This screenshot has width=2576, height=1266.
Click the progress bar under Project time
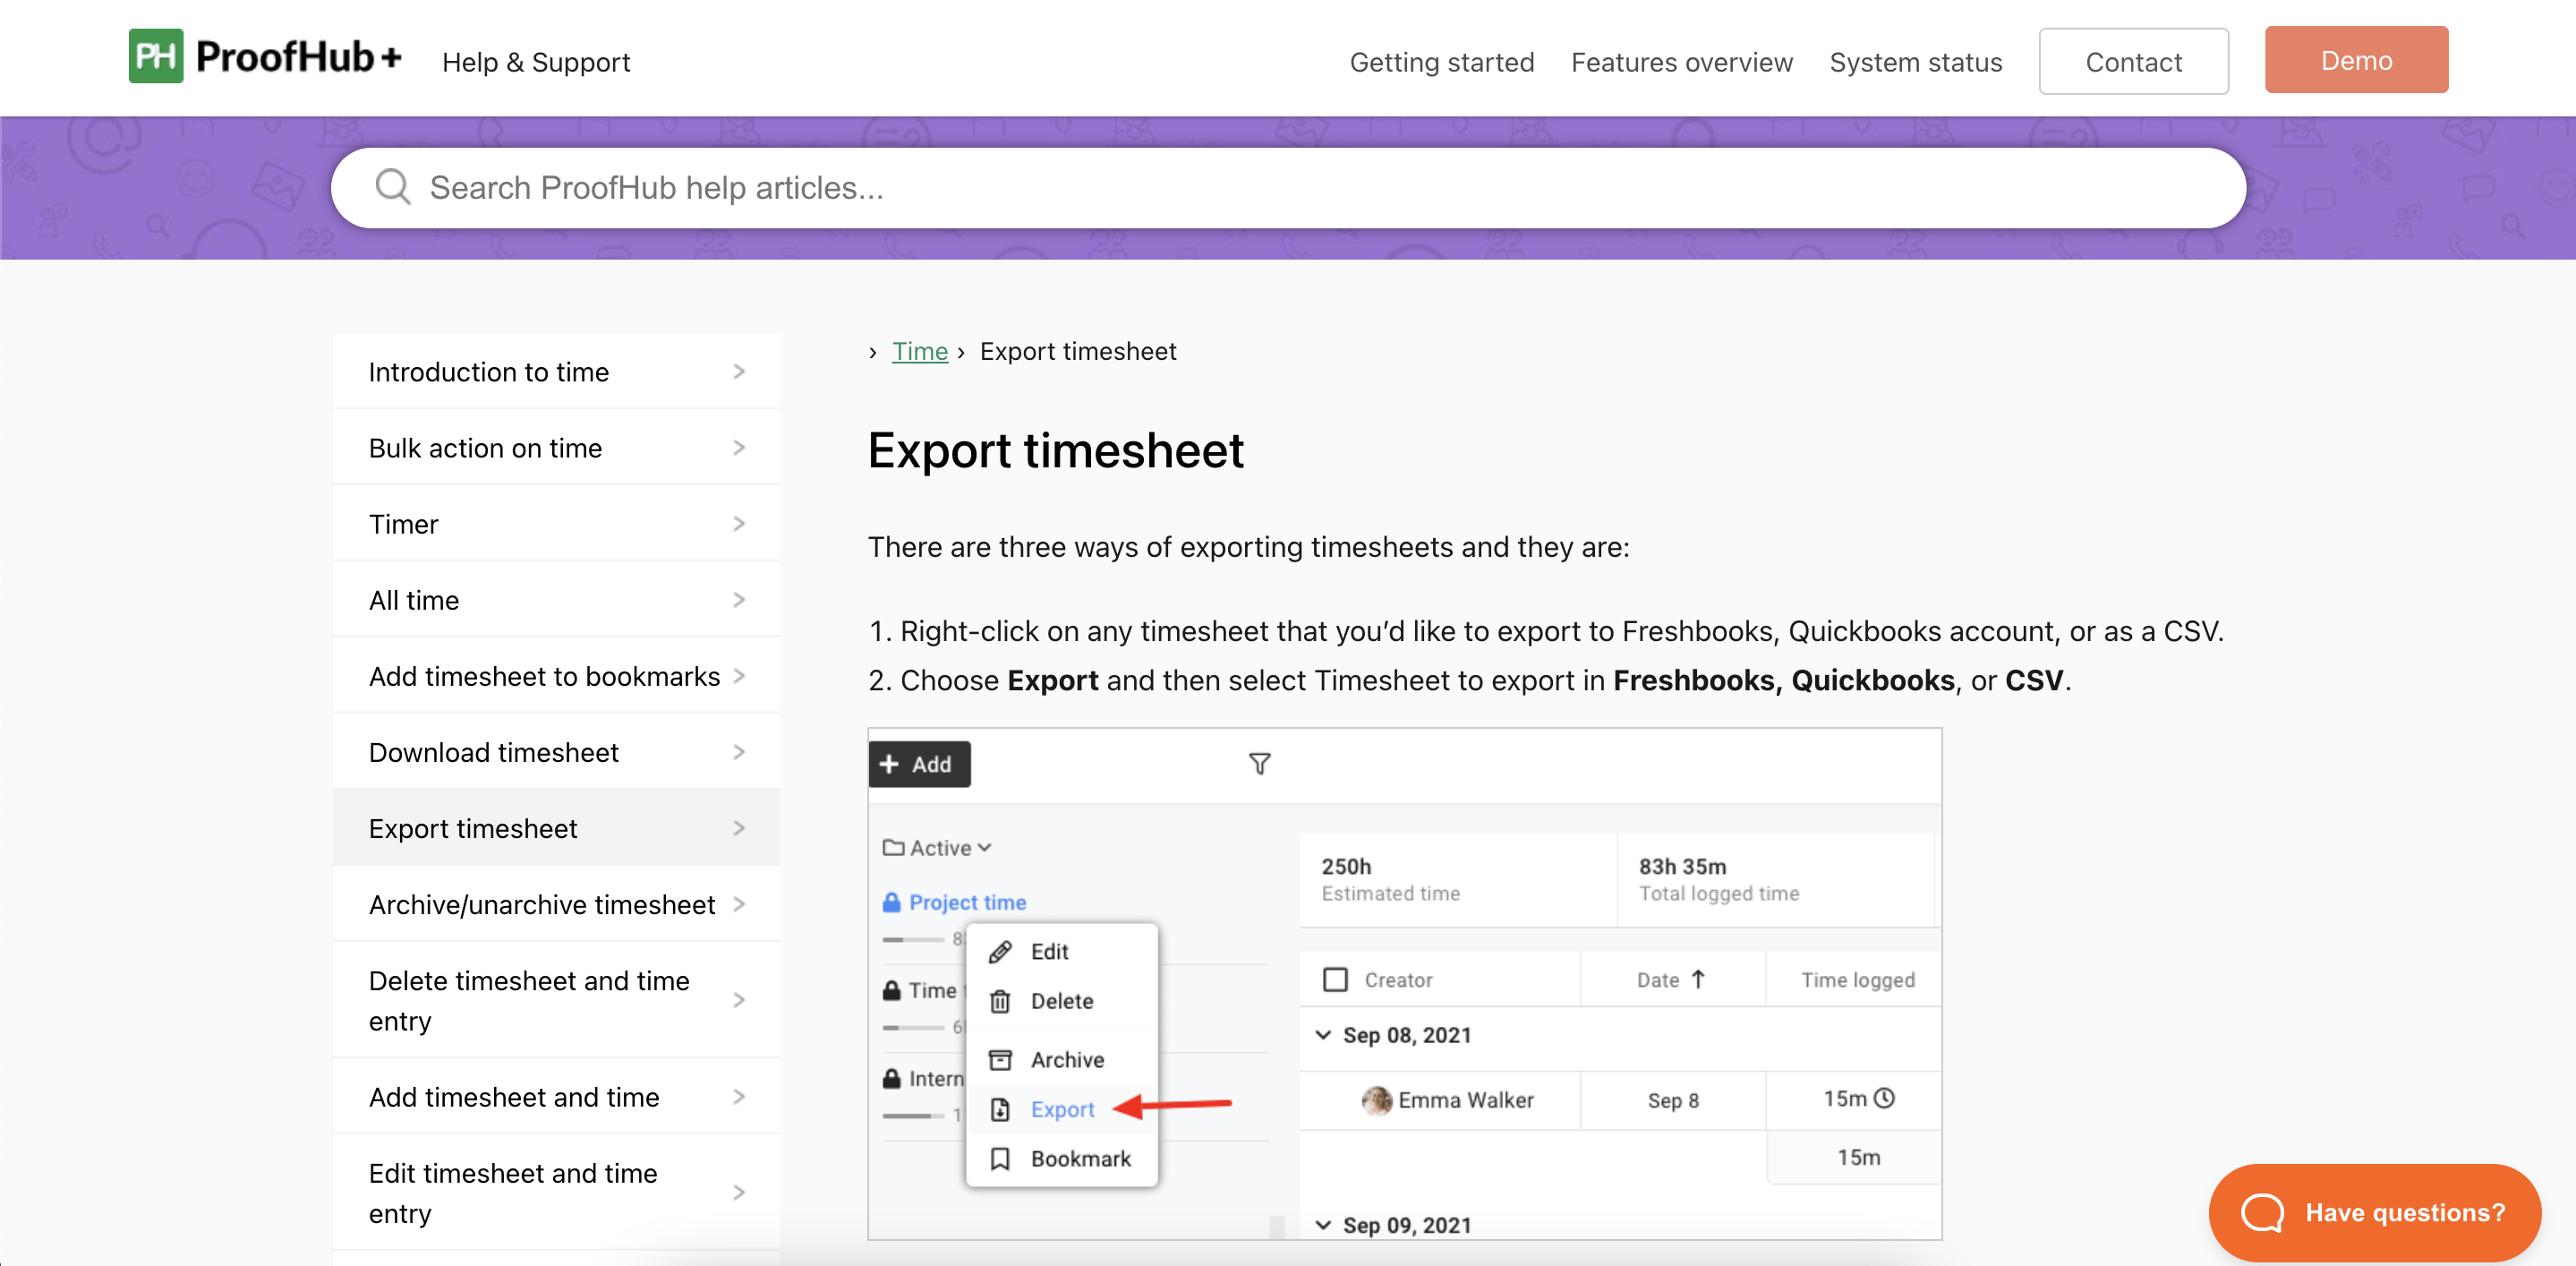[x=915, y=940]
